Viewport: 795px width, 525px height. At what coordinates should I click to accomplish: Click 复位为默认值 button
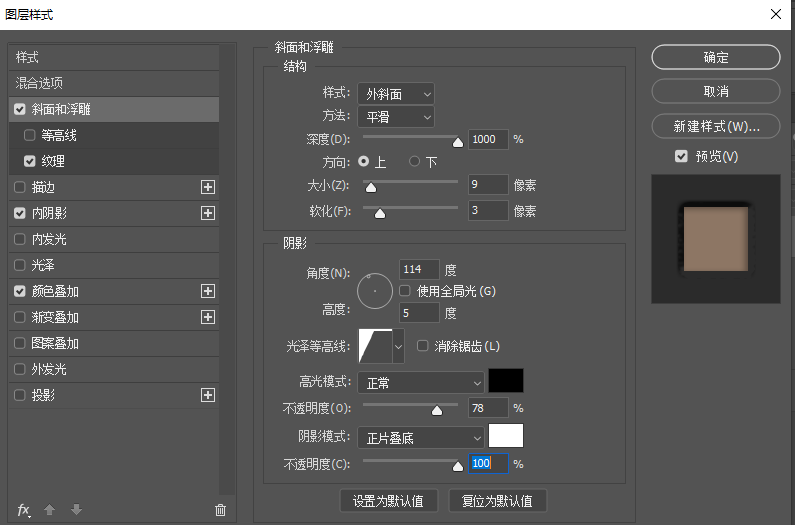[x=497, y=501]
